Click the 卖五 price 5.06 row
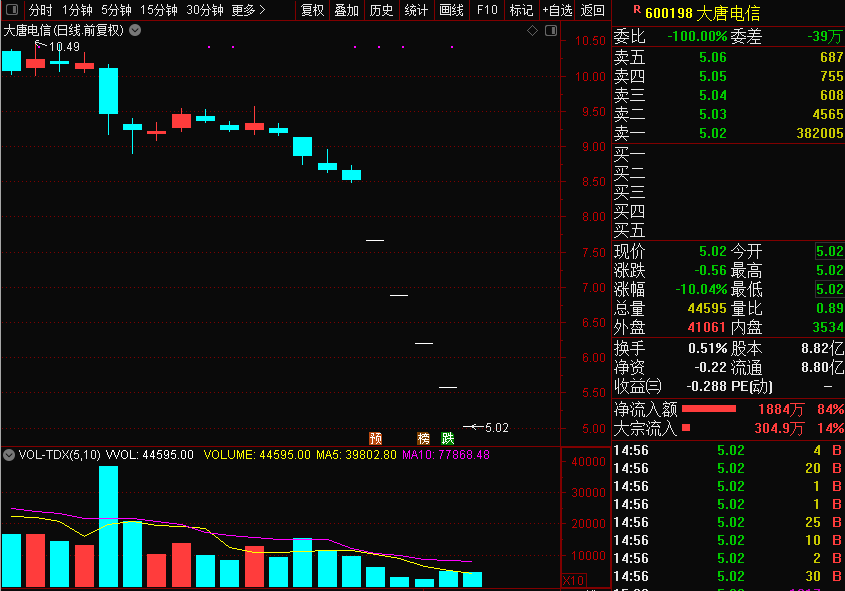Viewport: 845px width, 591px height. pyautogui.click(x=729, y=57)
